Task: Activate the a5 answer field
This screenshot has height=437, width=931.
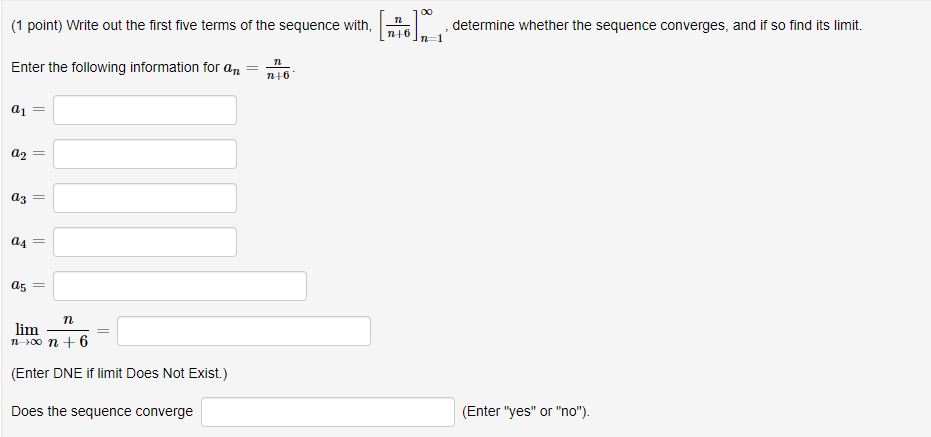Action: pyautogui.click(x=180, y=286)
